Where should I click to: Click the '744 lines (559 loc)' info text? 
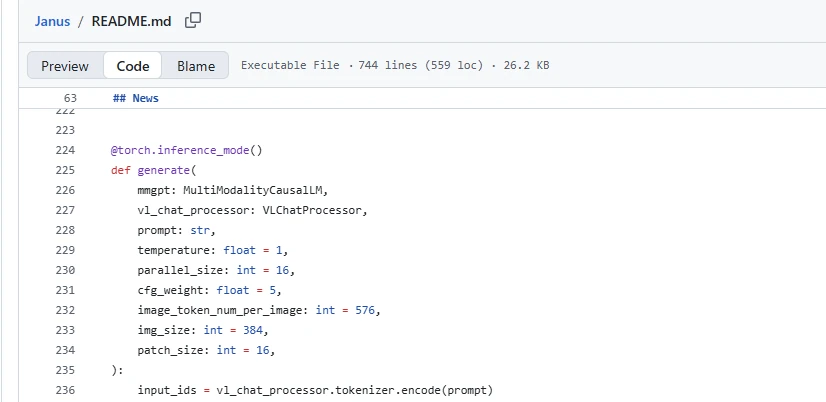(420, 65)
